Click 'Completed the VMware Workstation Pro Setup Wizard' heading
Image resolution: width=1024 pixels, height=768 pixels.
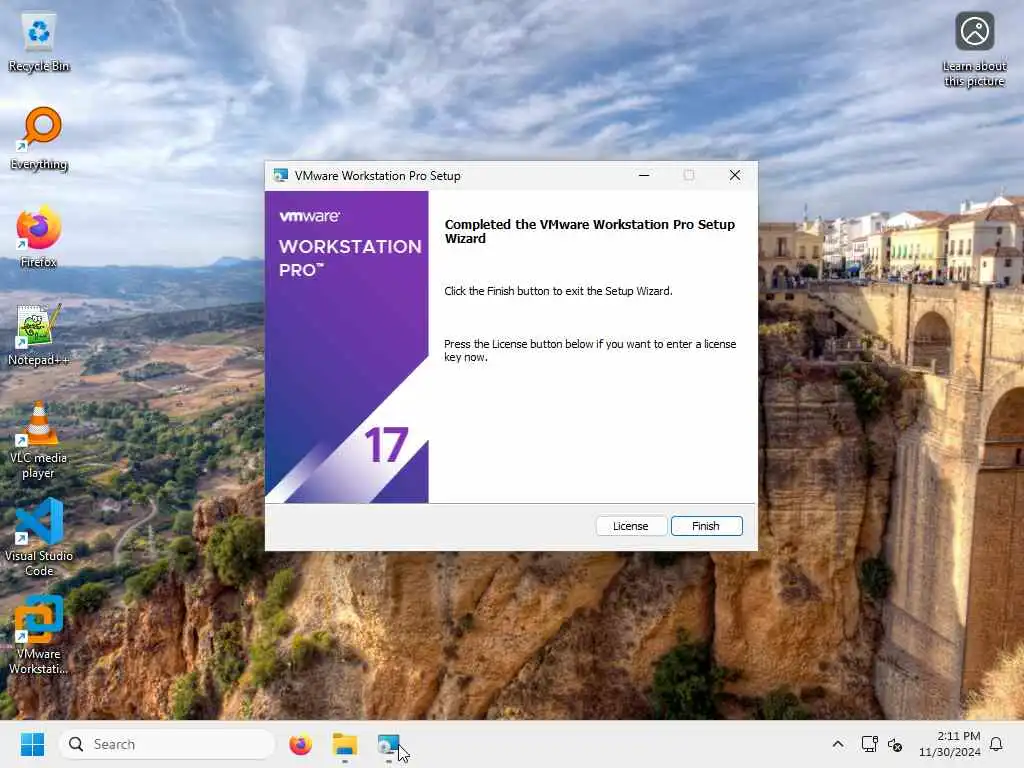pyautogui.click(x=590, y=231)
